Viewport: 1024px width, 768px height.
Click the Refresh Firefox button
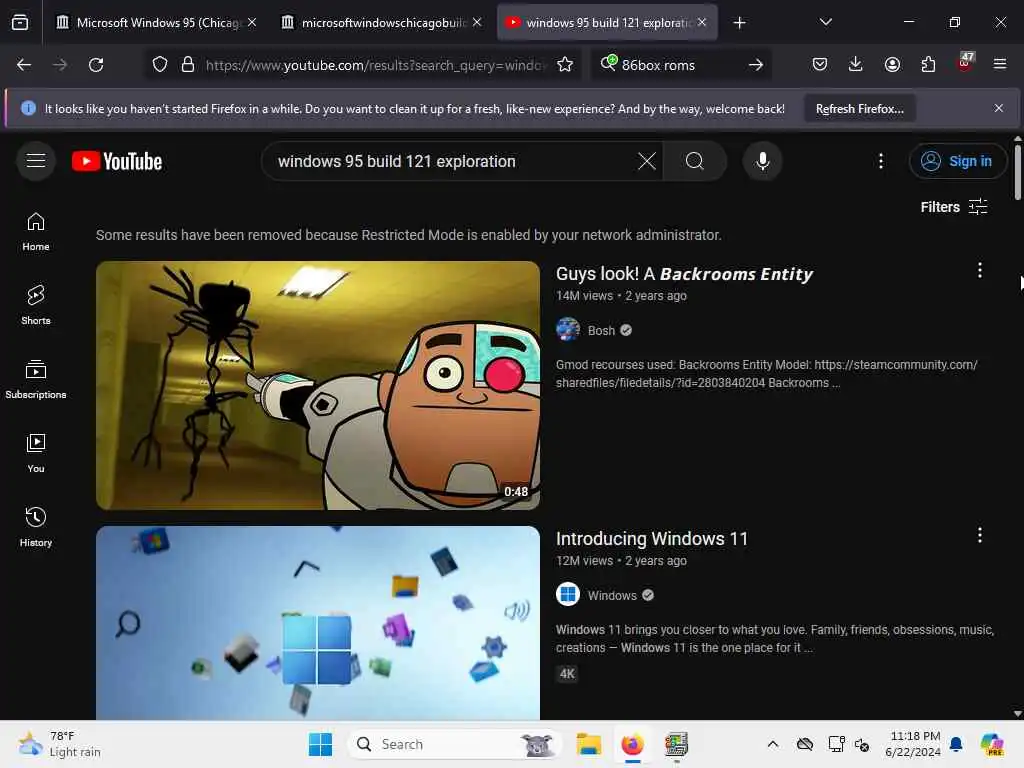(859, 108)
